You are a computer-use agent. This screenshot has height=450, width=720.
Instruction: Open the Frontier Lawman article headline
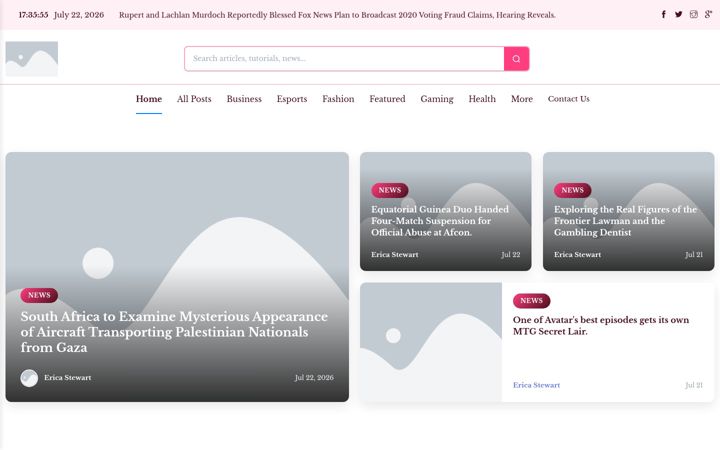click(625, 220)
